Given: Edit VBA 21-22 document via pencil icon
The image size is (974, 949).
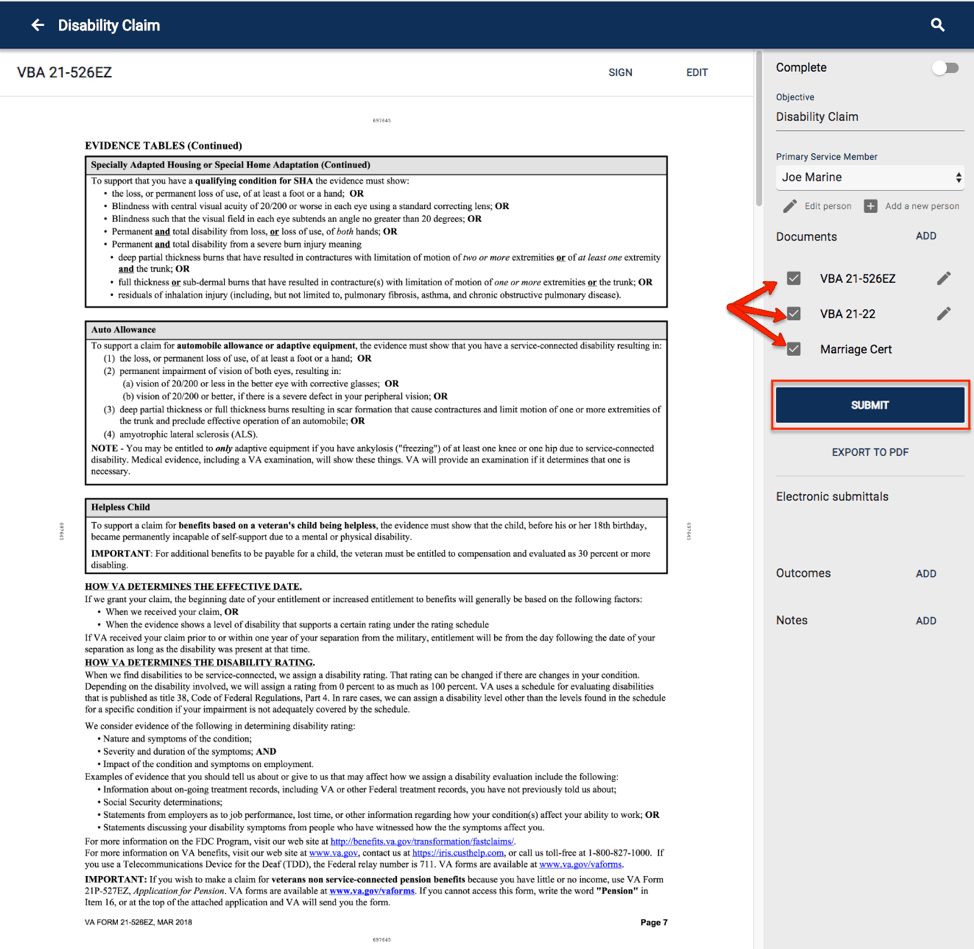Looking at the screenshot, I should tap(944, 314).
